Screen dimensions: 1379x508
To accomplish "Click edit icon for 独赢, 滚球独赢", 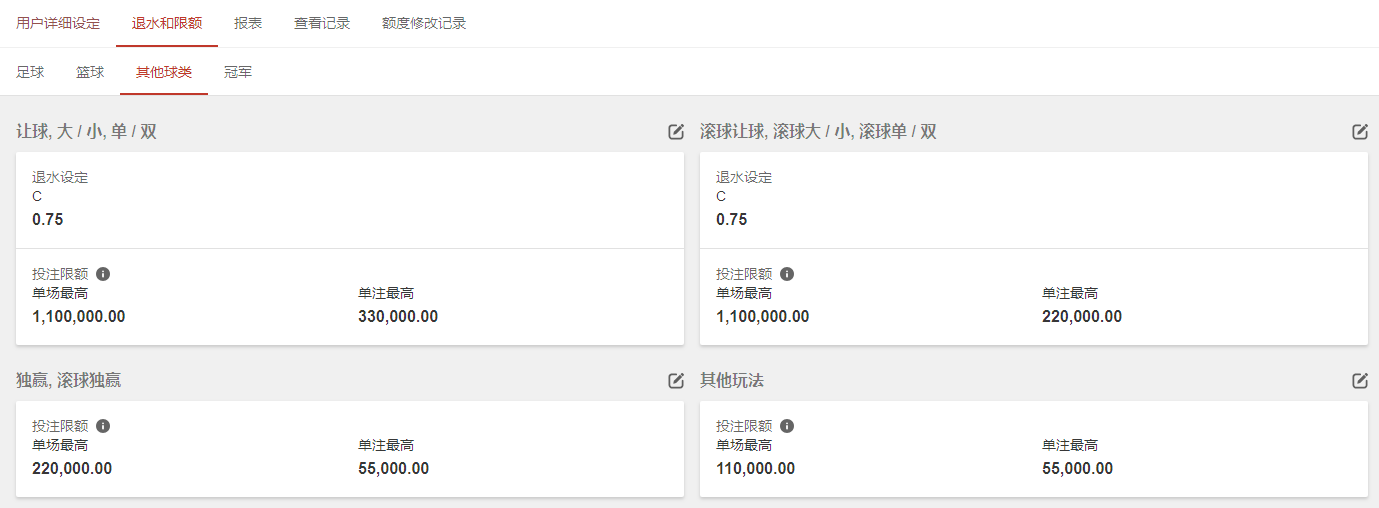I will point(676,380).
